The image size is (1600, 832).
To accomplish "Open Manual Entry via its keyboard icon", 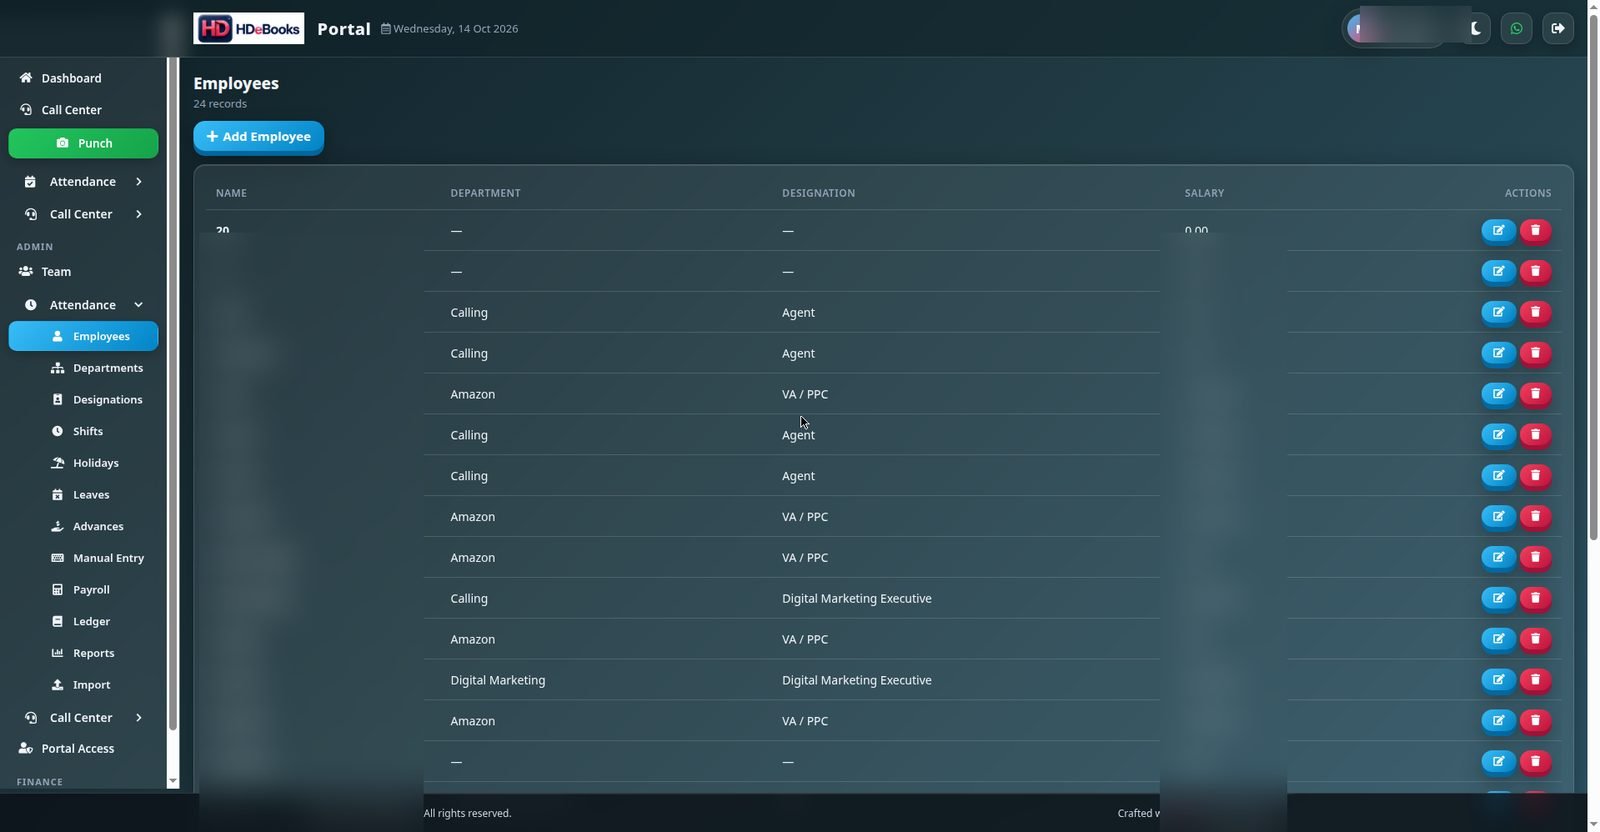I will [x=57, y=558].
